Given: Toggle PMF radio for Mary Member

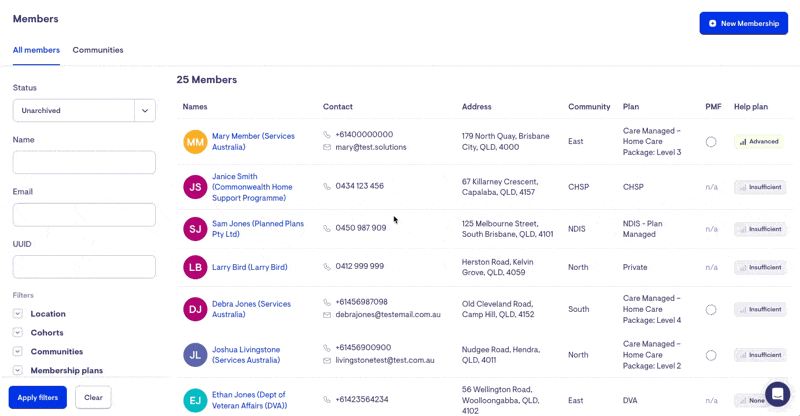Looking at the screenshot, I should tap(711, 142).
